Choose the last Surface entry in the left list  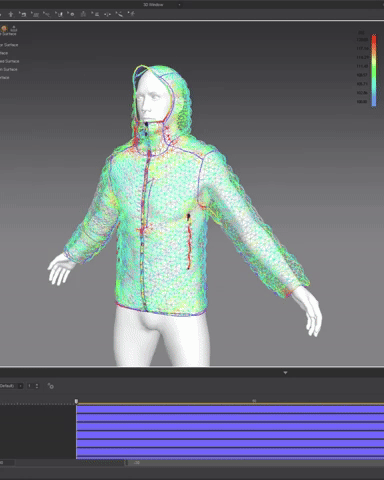tap(5, 77)
